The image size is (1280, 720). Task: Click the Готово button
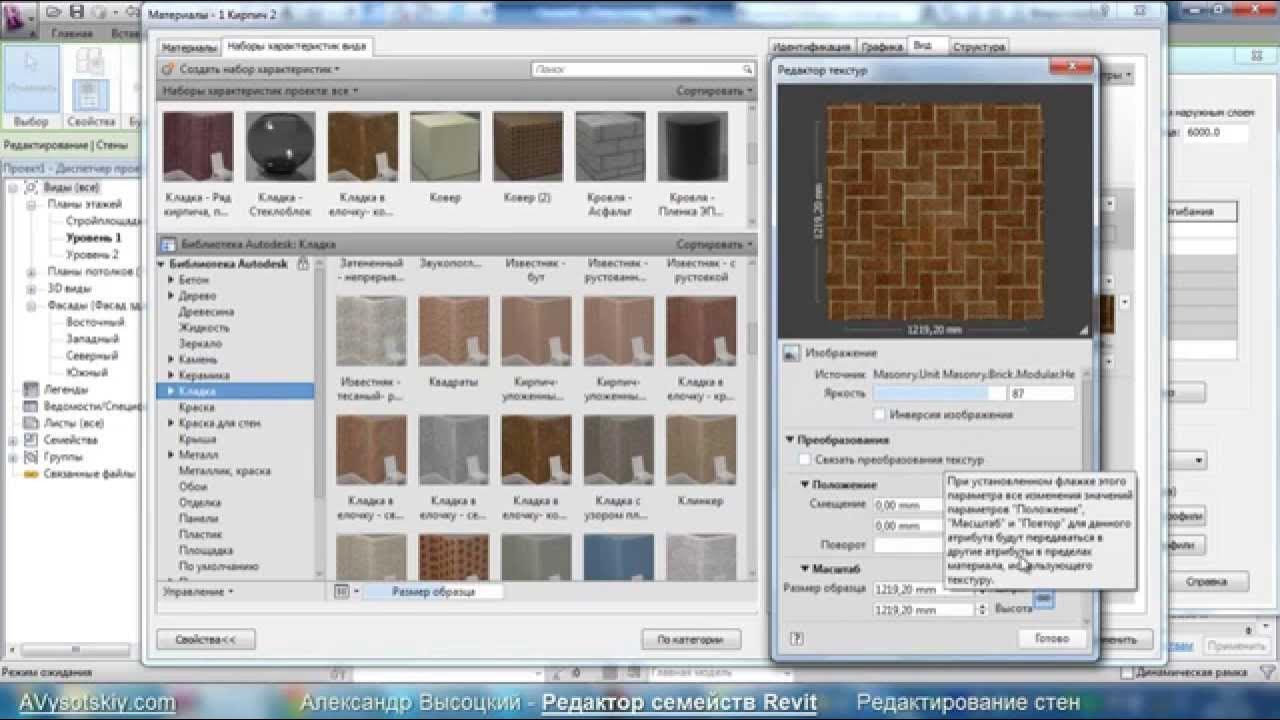[1052, 638]
